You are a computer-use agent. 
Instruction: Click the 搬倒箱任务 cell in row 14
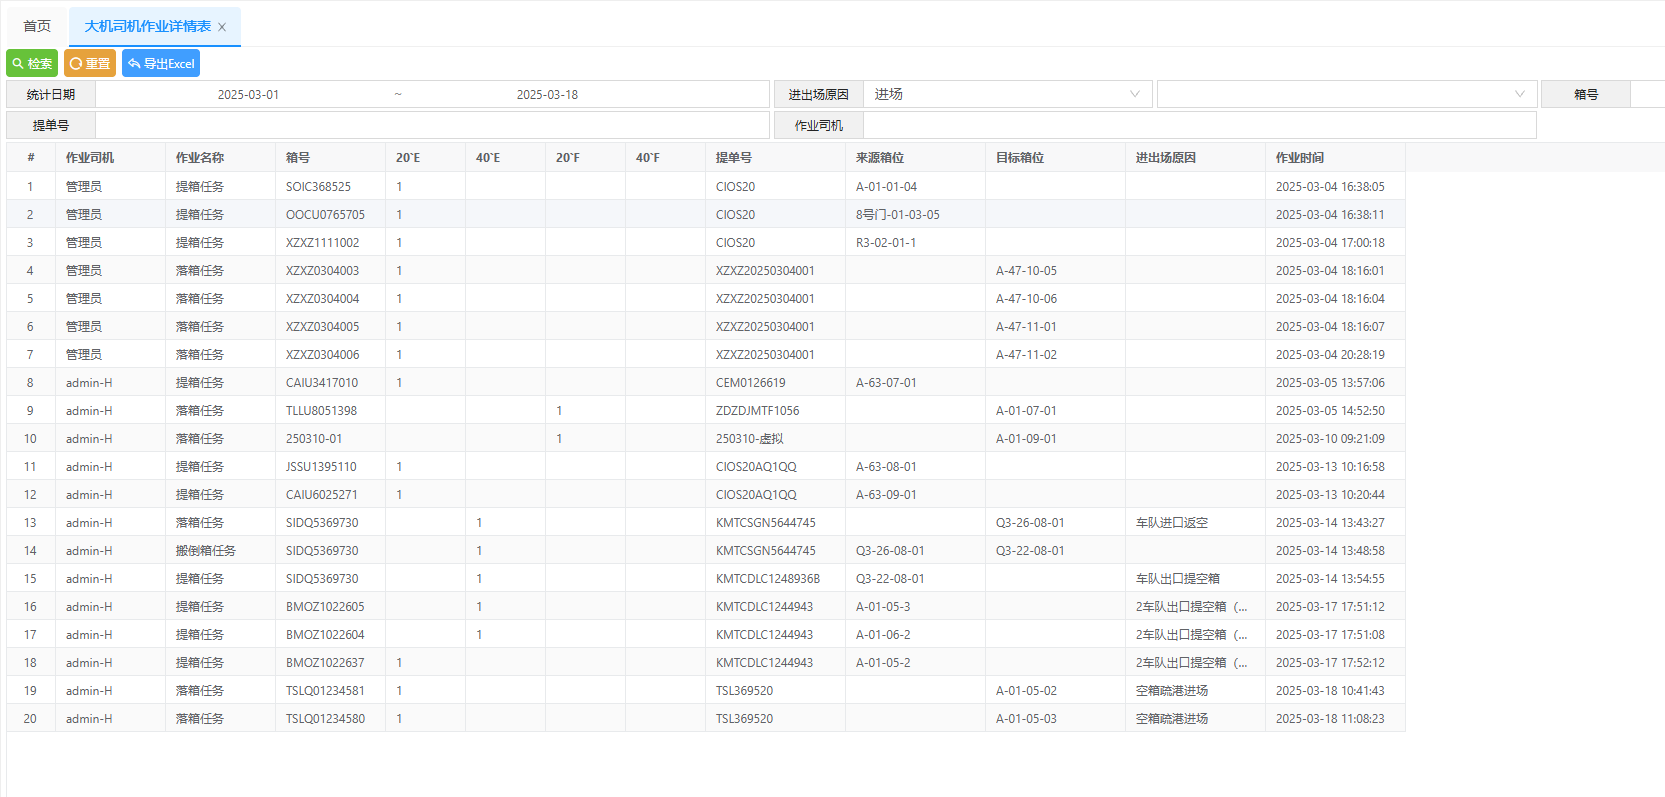[205, 550]
